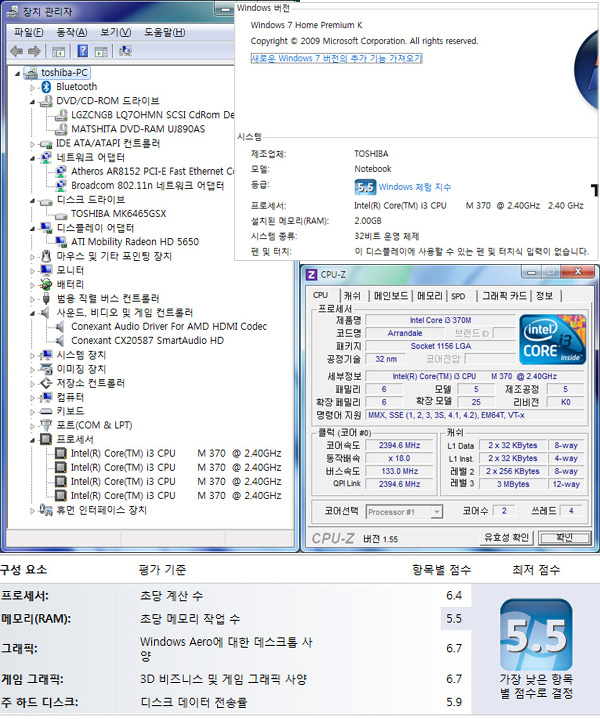Image resolution: width=600 pixels, height=719 pixels.
Task: Click the 키보드 category icon
Action: tap(46, 411)
